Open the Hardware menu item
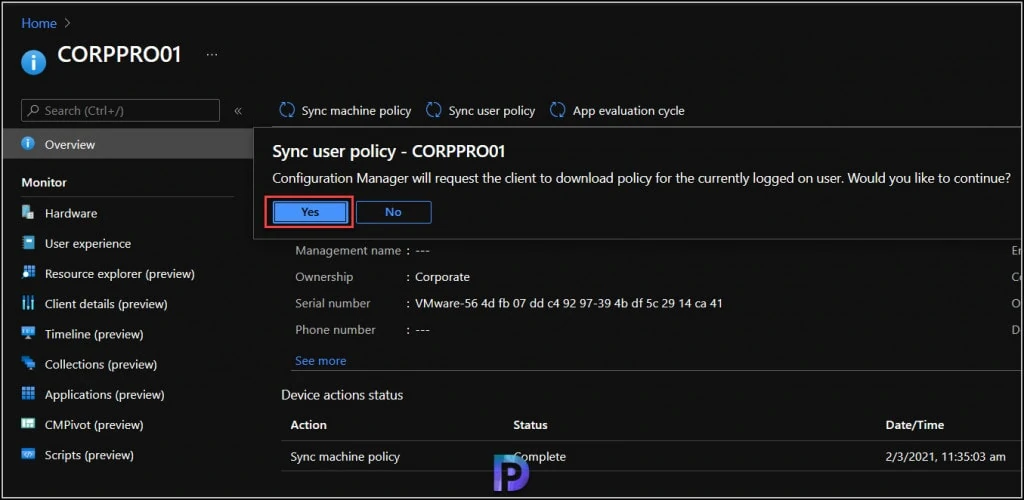 click(71, 213)
